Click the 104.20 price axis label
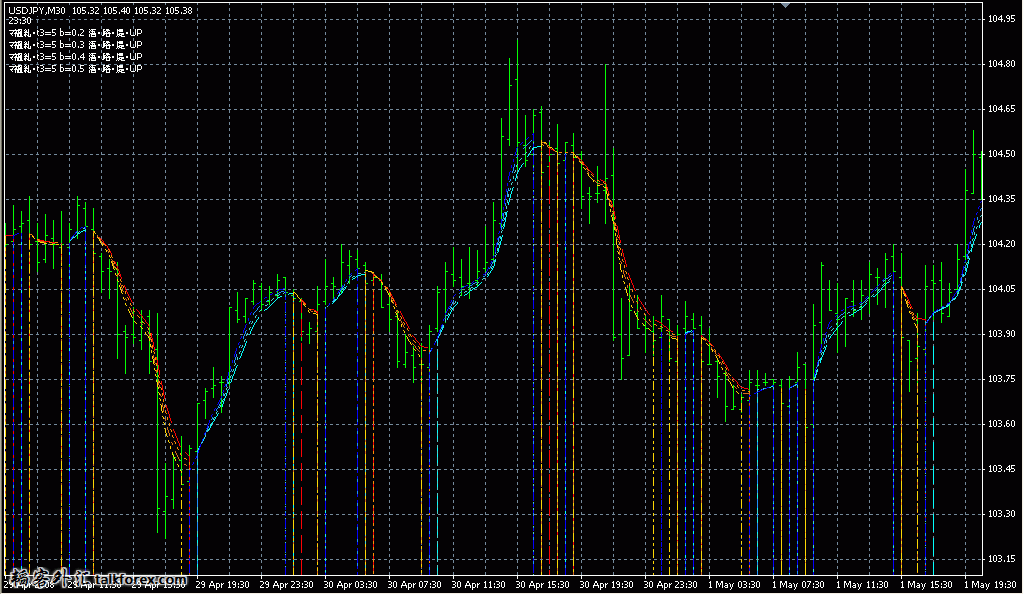 [1002, 244]
